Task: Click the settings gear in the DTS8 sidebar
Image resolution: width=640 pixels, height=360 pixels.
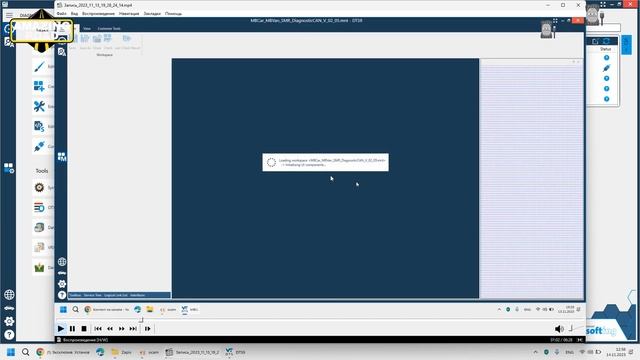Action: click(x=62, y=284)
